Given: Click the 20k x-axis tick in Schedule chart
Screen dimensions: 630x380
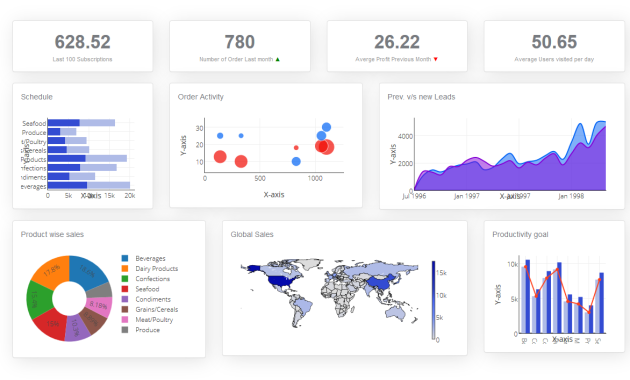Looking at the screenshot, I should [130, 196].
